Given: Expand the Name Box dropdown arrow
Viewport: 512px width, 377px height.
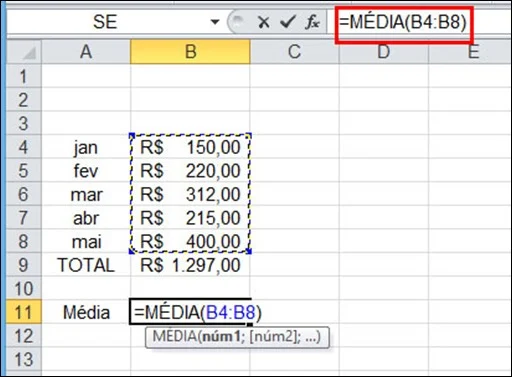Looking at the screenshot, I should point(215,22).
